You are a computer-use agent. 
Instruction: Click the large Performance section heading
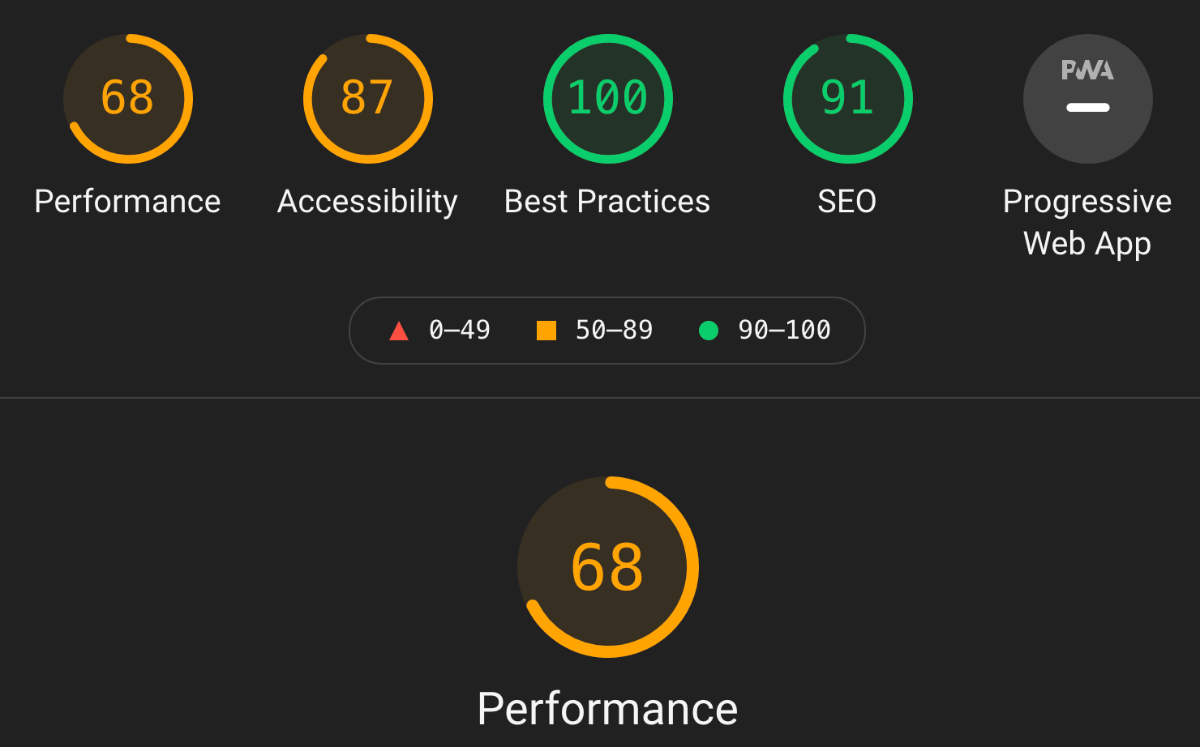click(608, 709)
